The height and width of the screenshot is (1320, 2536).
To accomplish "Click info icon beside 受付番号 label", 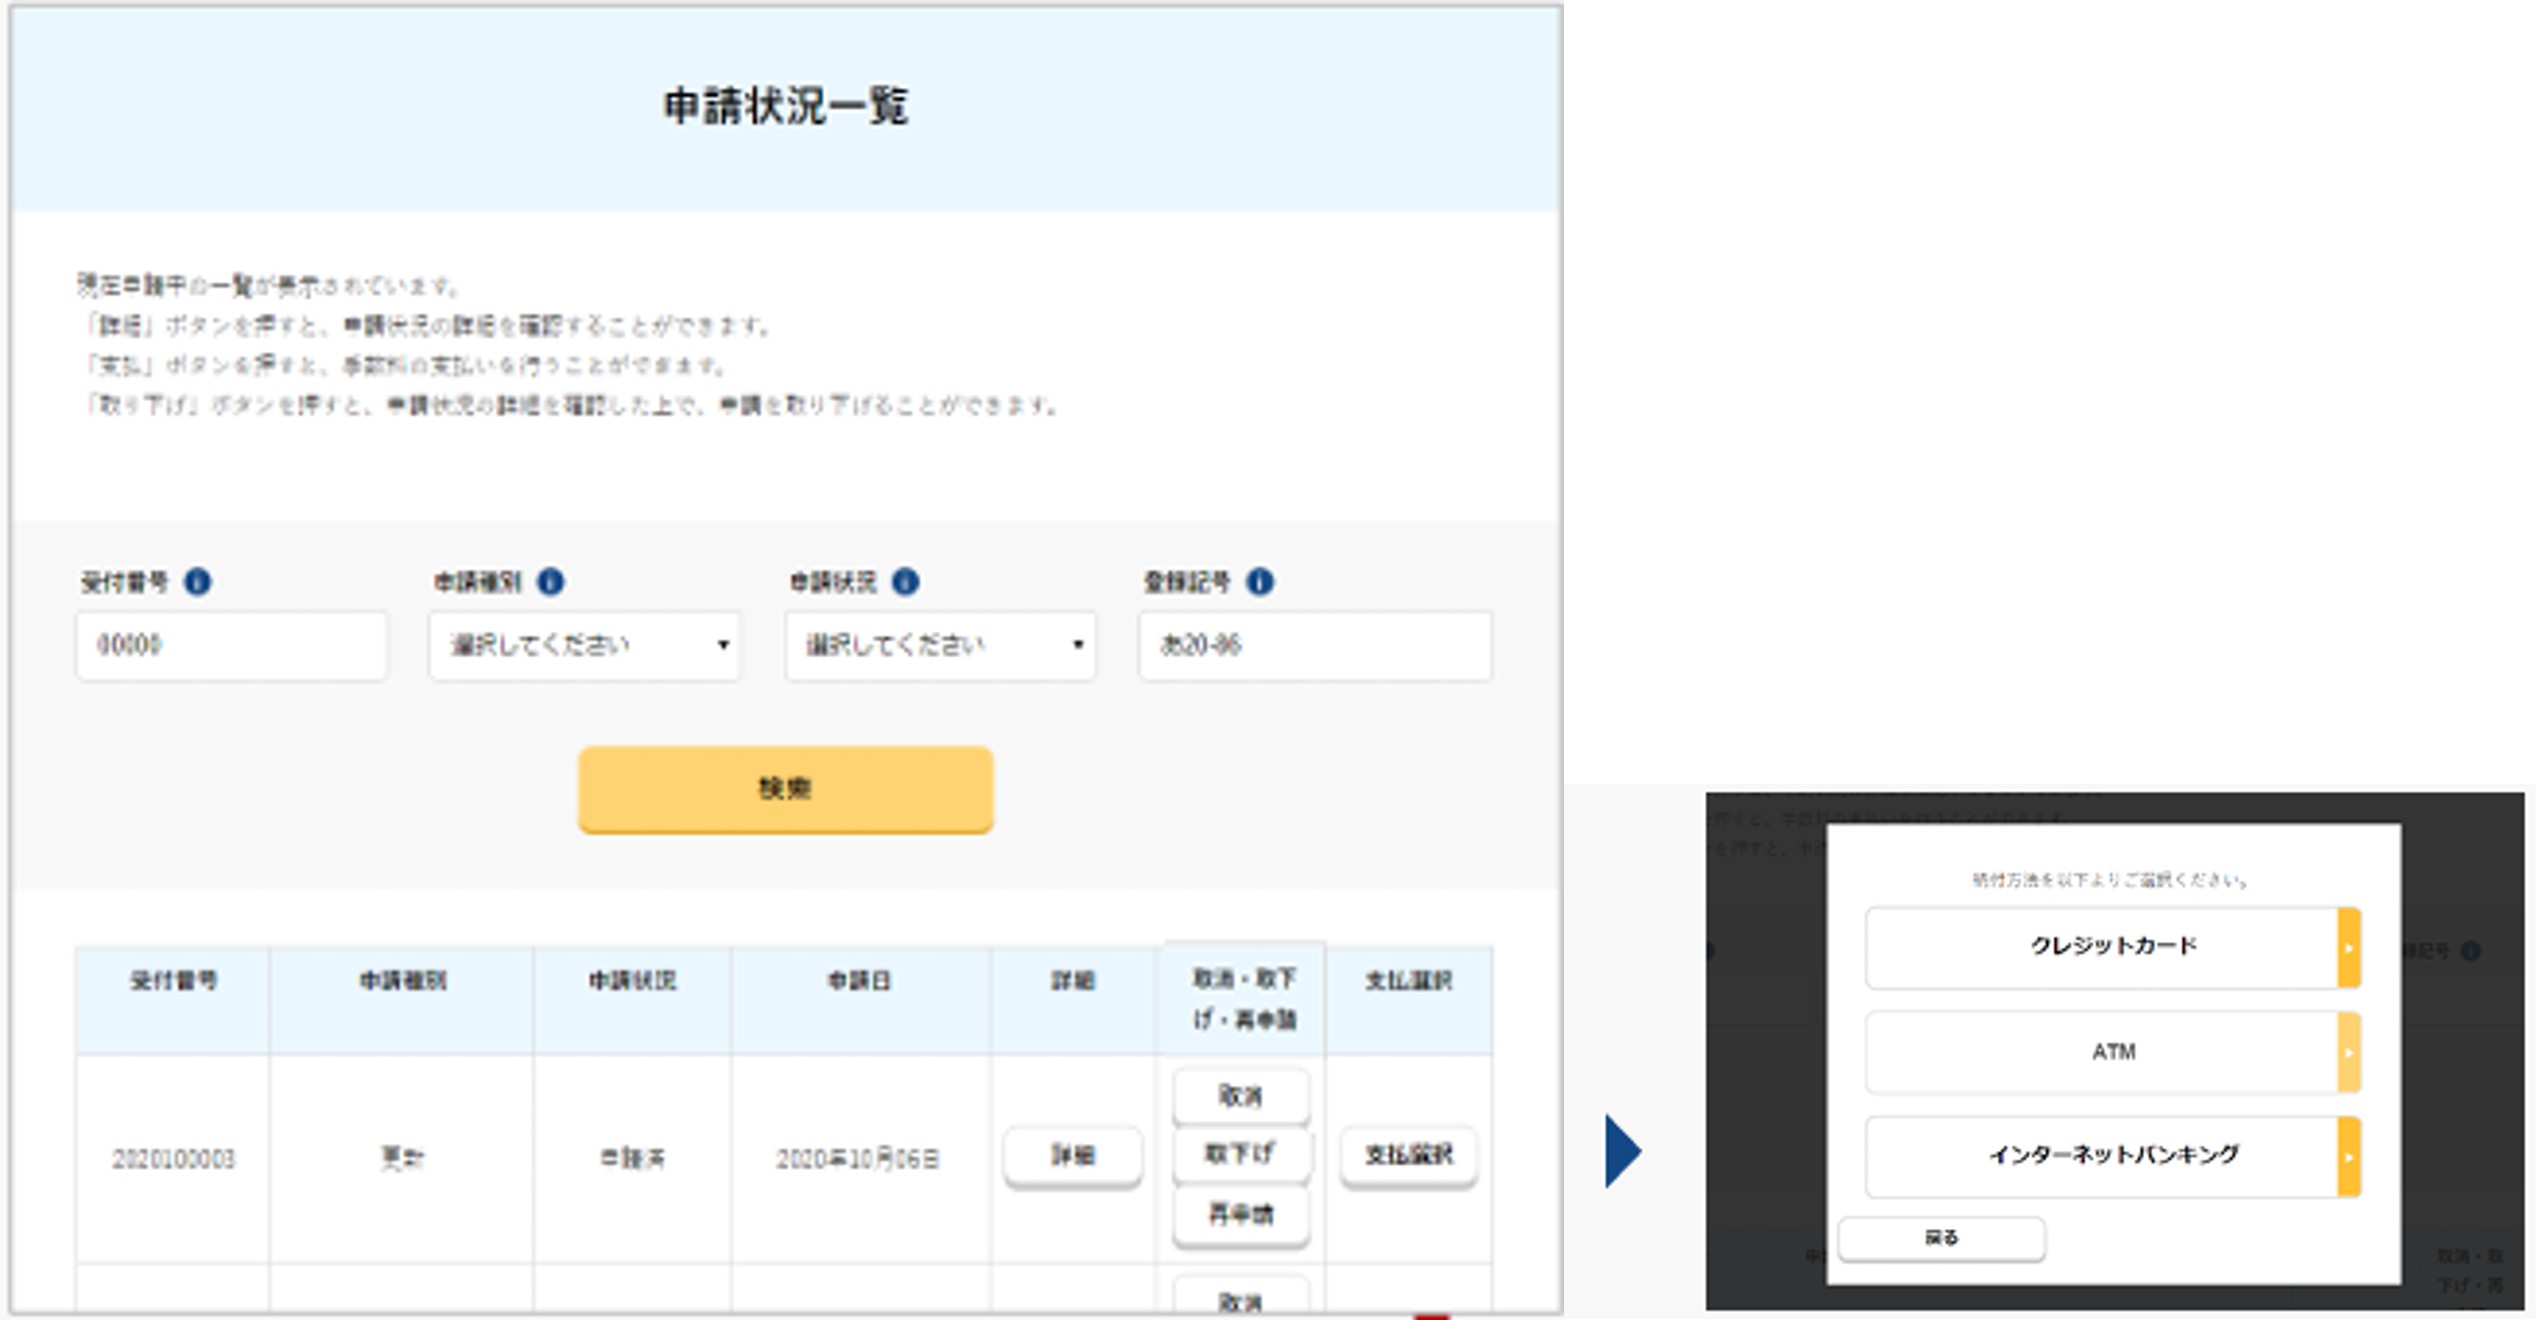I will tap(198, 581).
